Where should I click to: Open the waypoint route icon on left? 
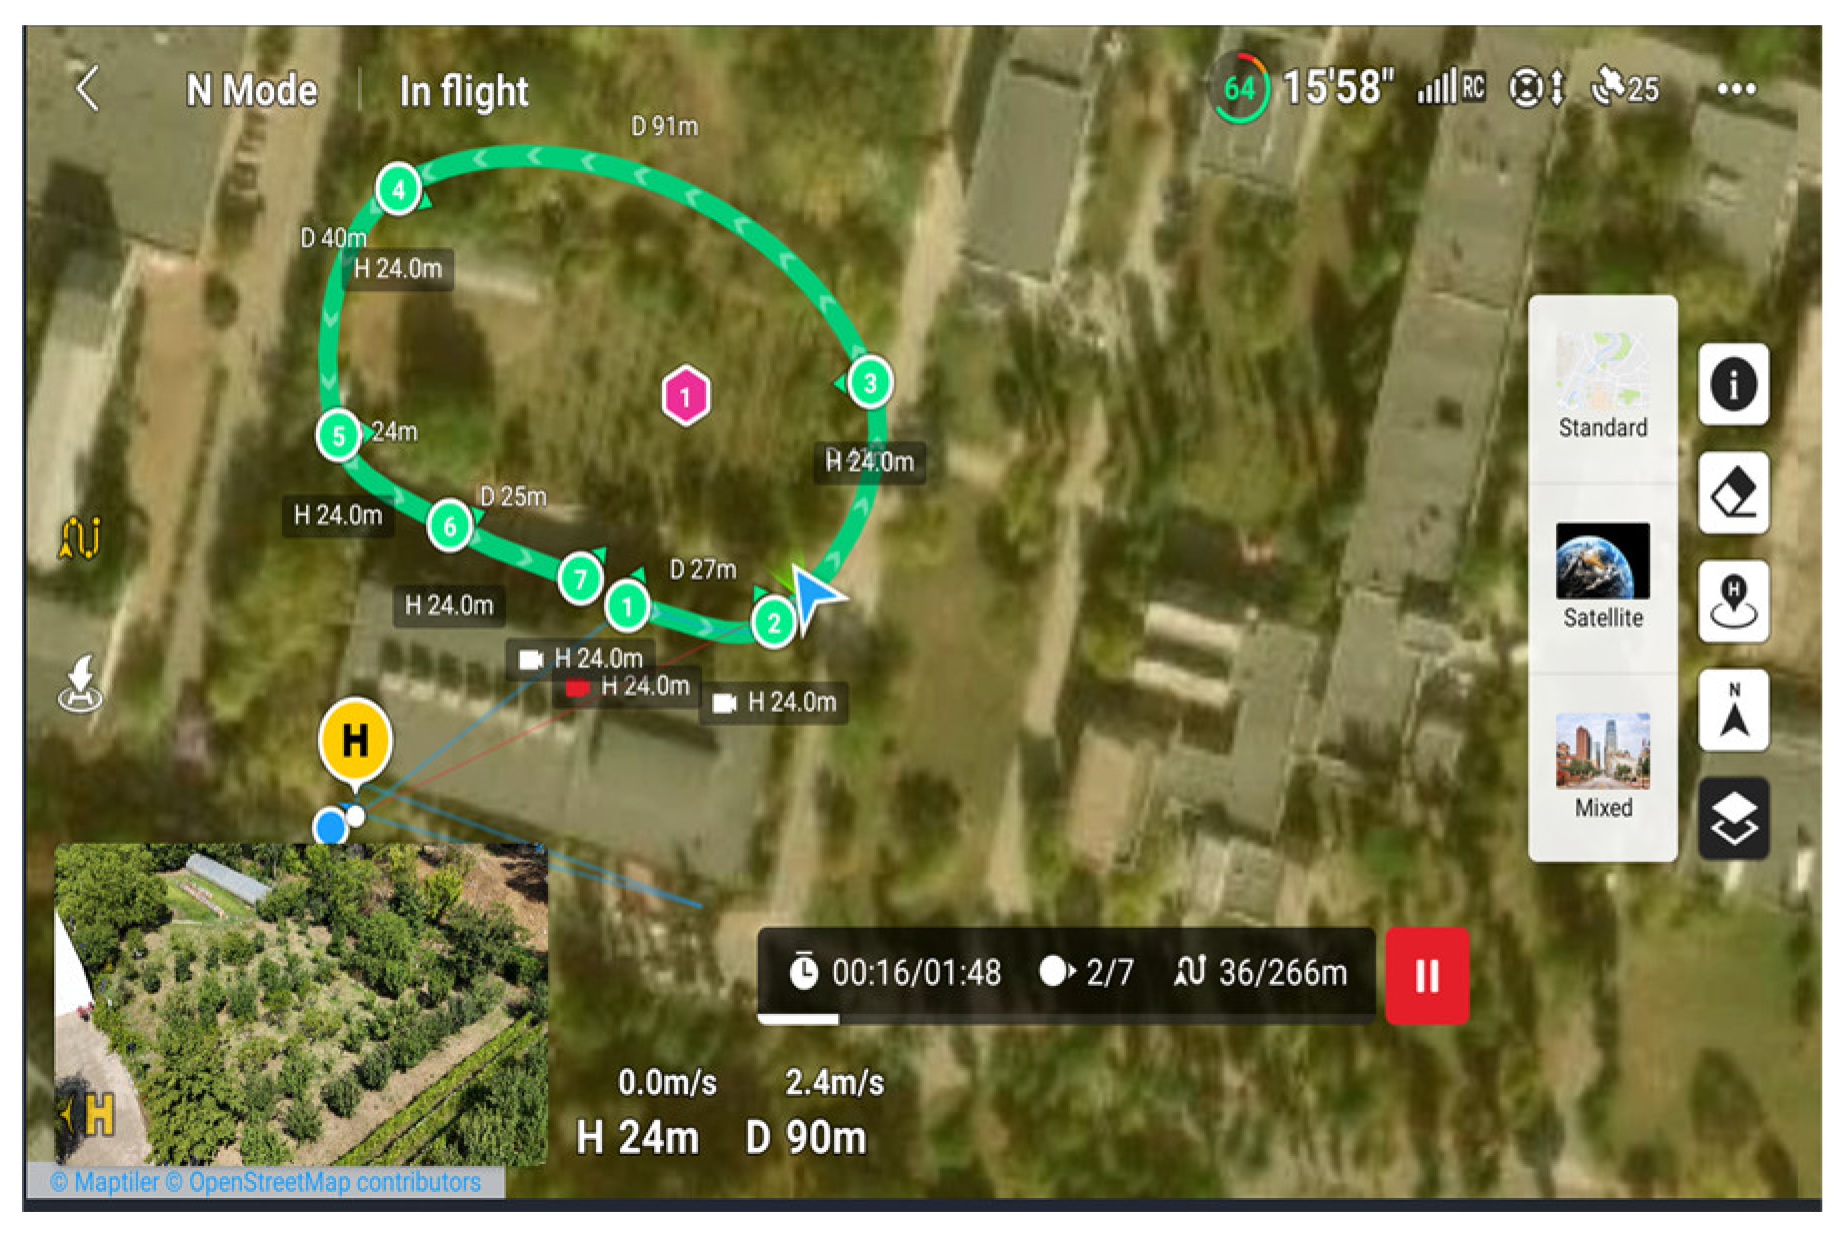click(x=80, y=537)
